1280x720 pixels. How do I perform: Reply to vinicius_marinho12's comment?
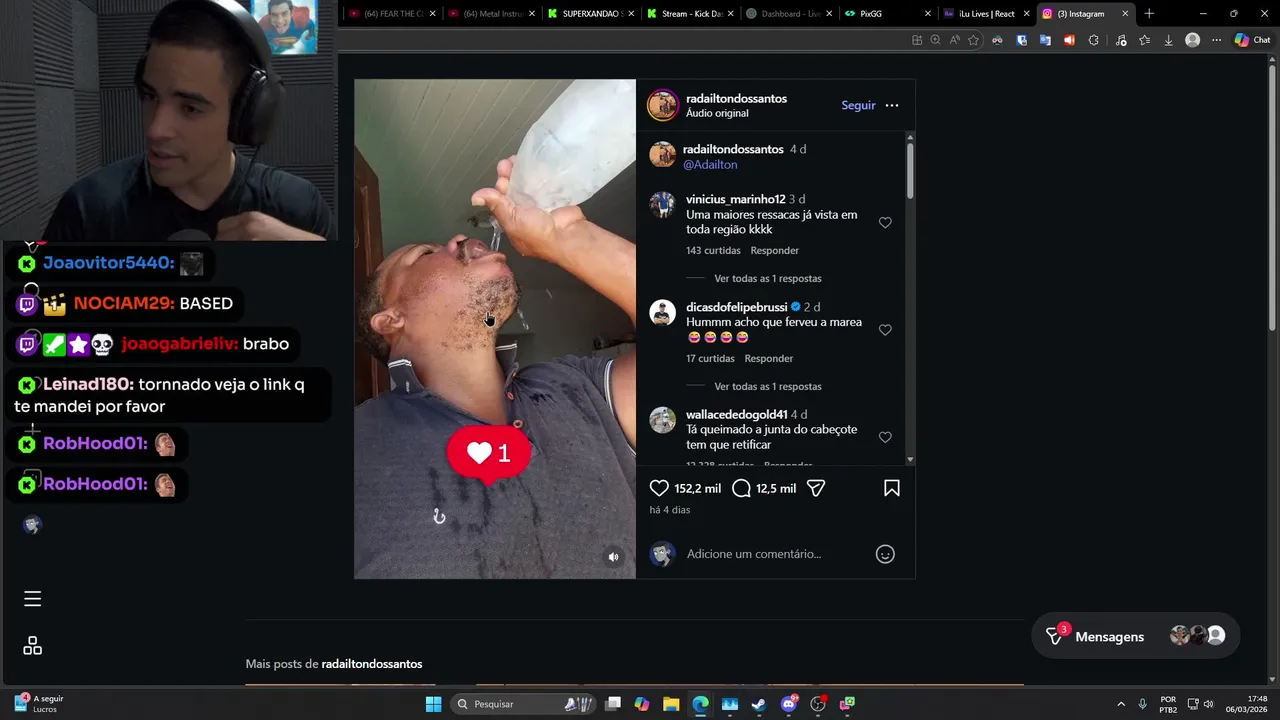tap(775, 251)
